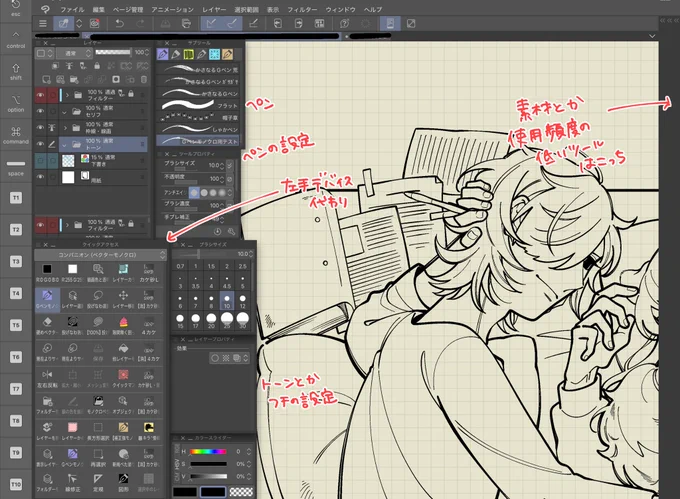
Task: Select the cyan dotted frame sub tool group
Action: (x=214, y=54)
